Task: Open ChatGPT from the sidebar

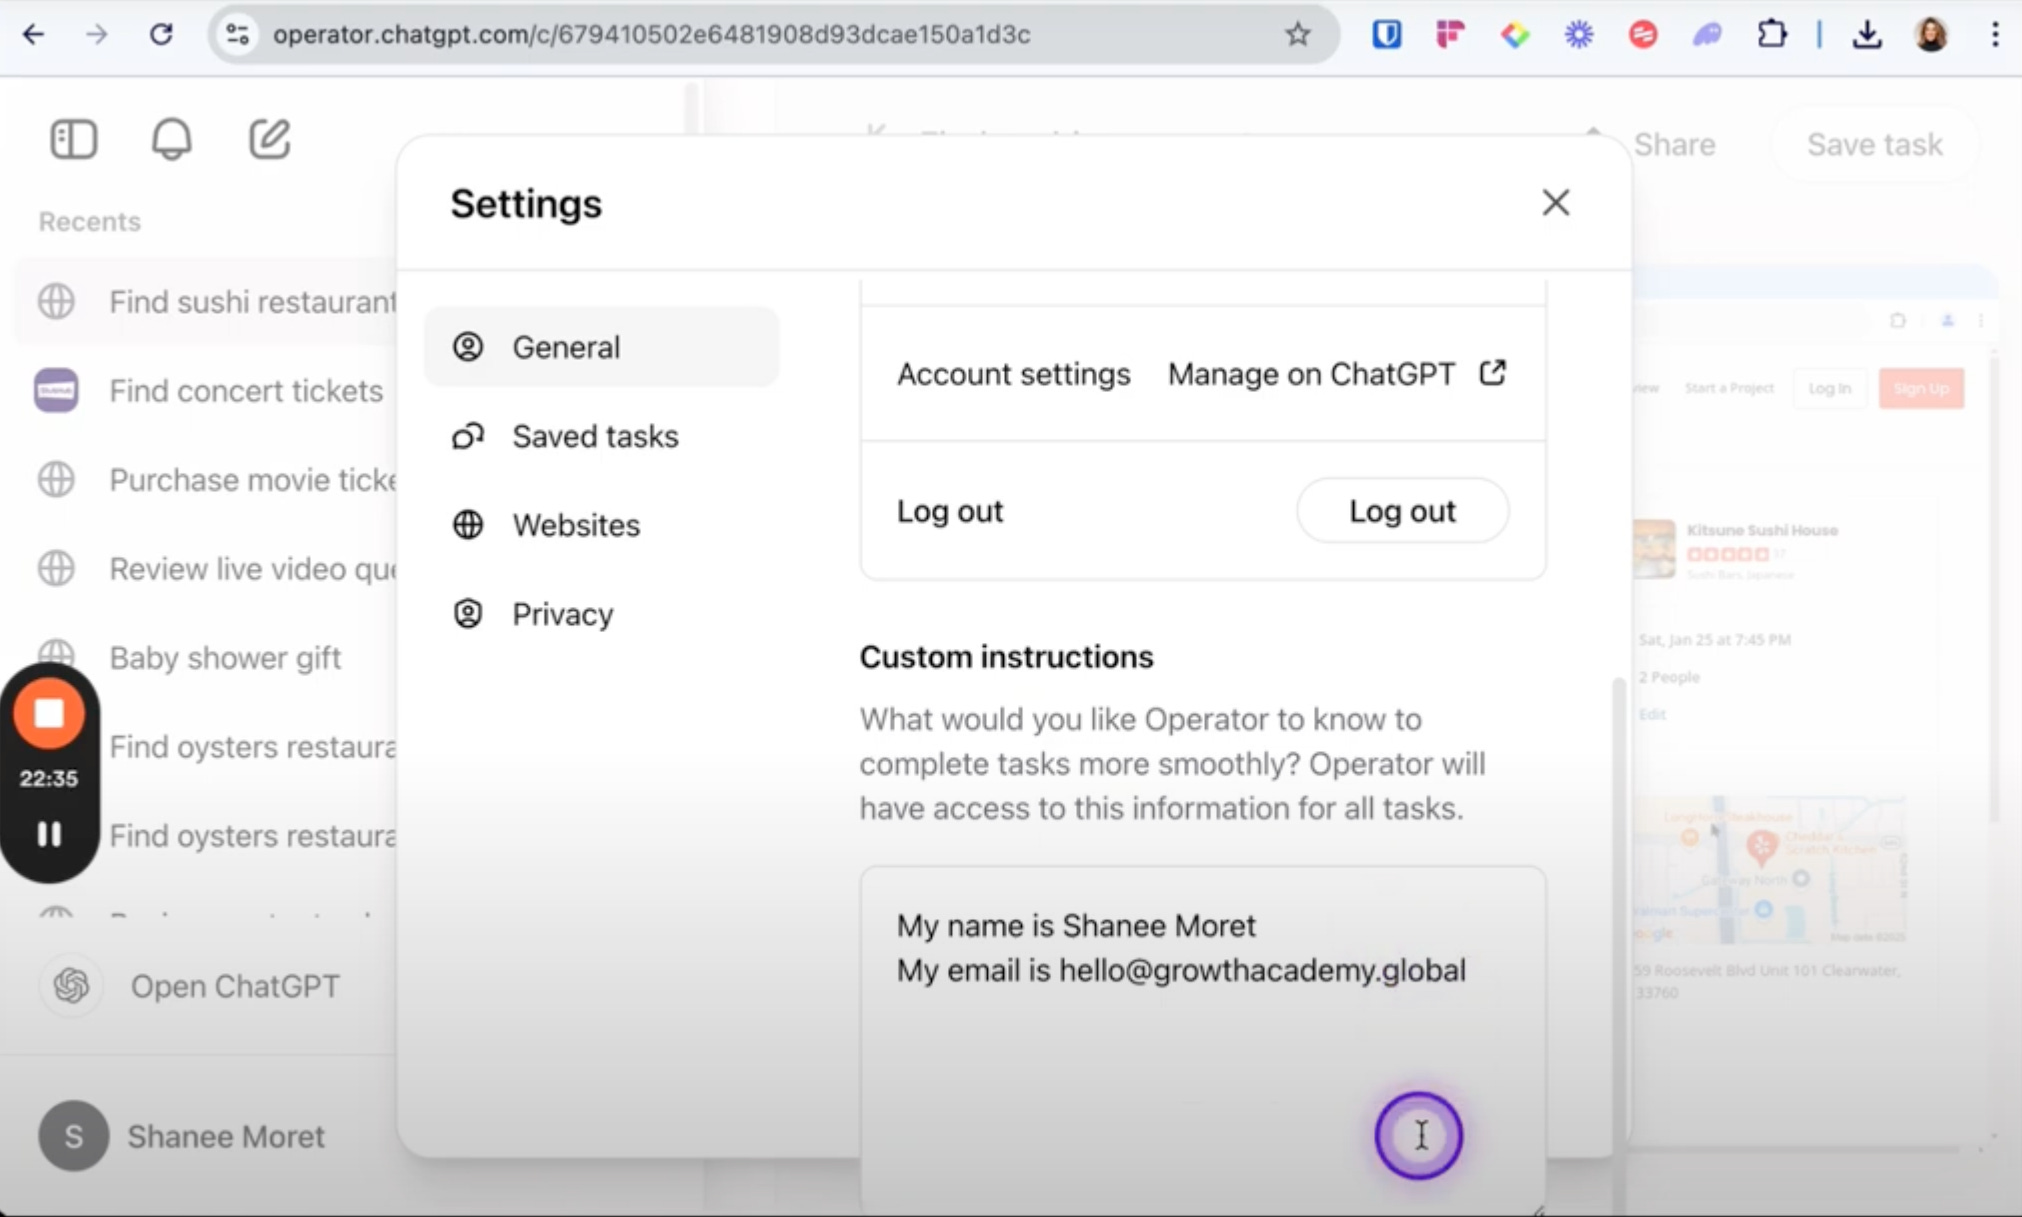Action: coord(235,986)
